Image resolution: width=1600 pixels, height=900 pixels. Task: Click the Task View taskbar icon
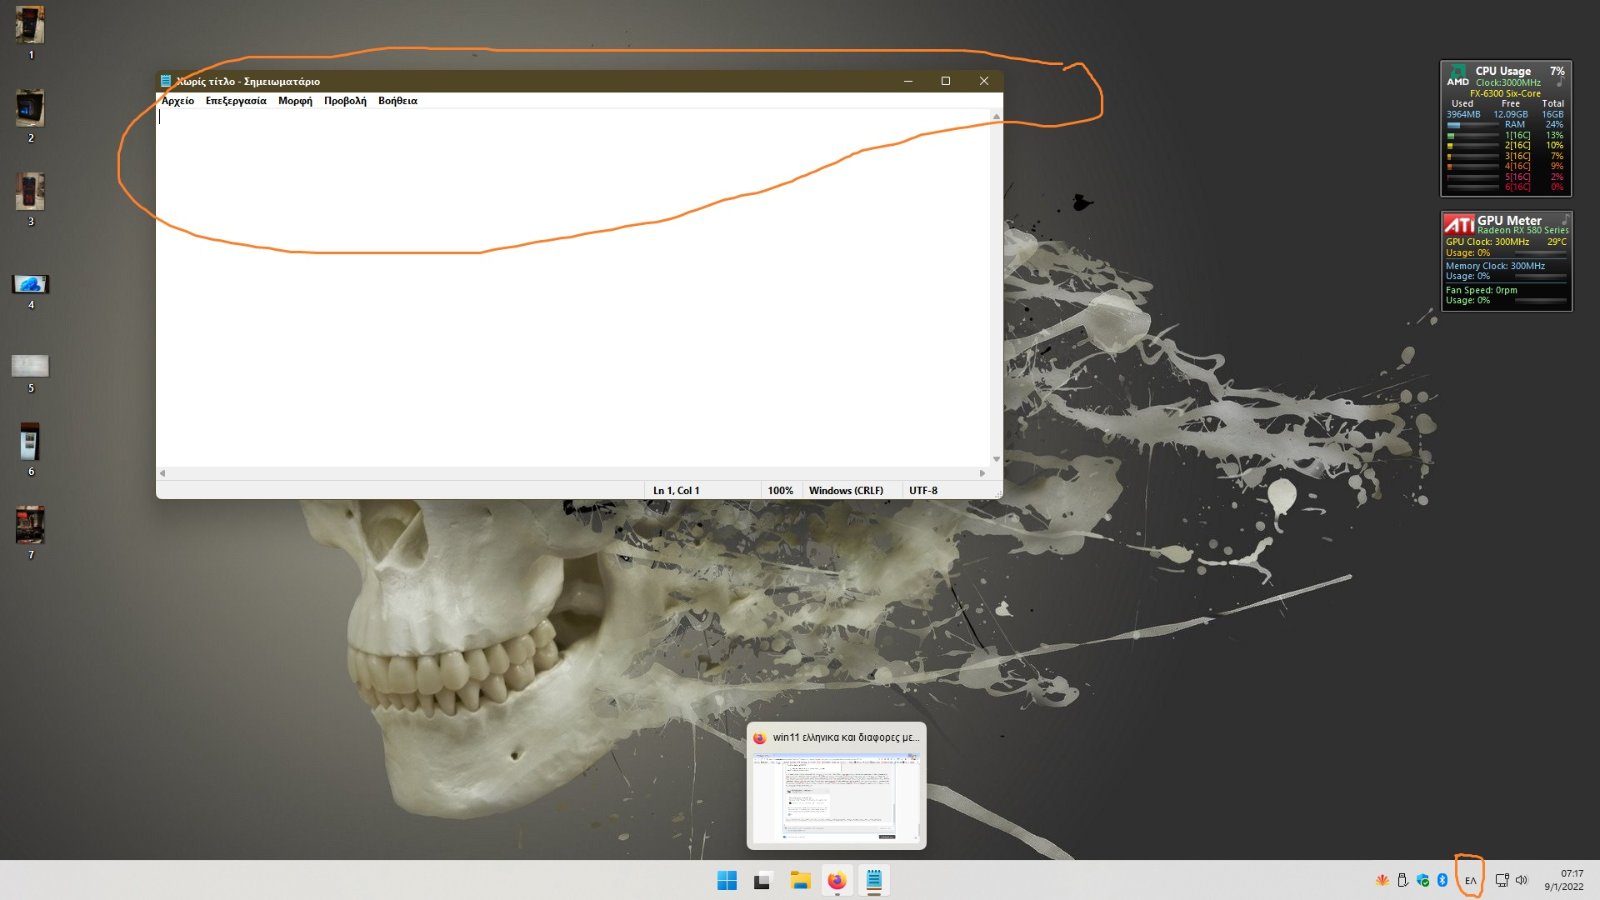pos(763,880)
